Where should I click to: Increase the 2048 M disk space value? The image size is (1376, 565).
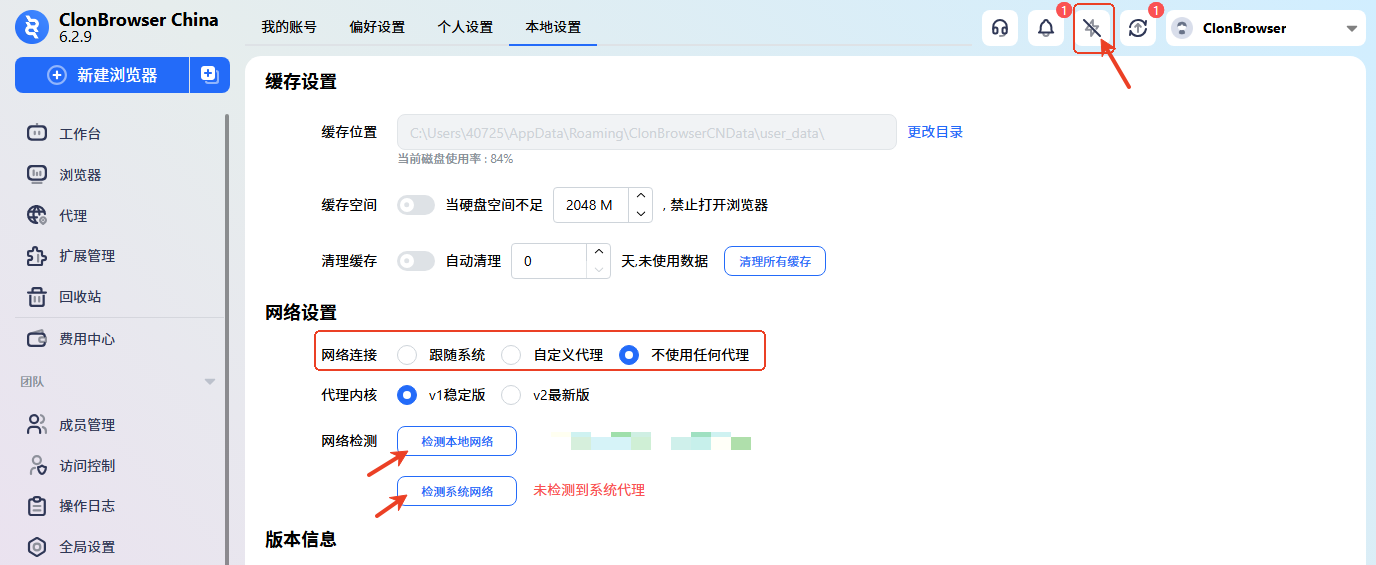640,196
